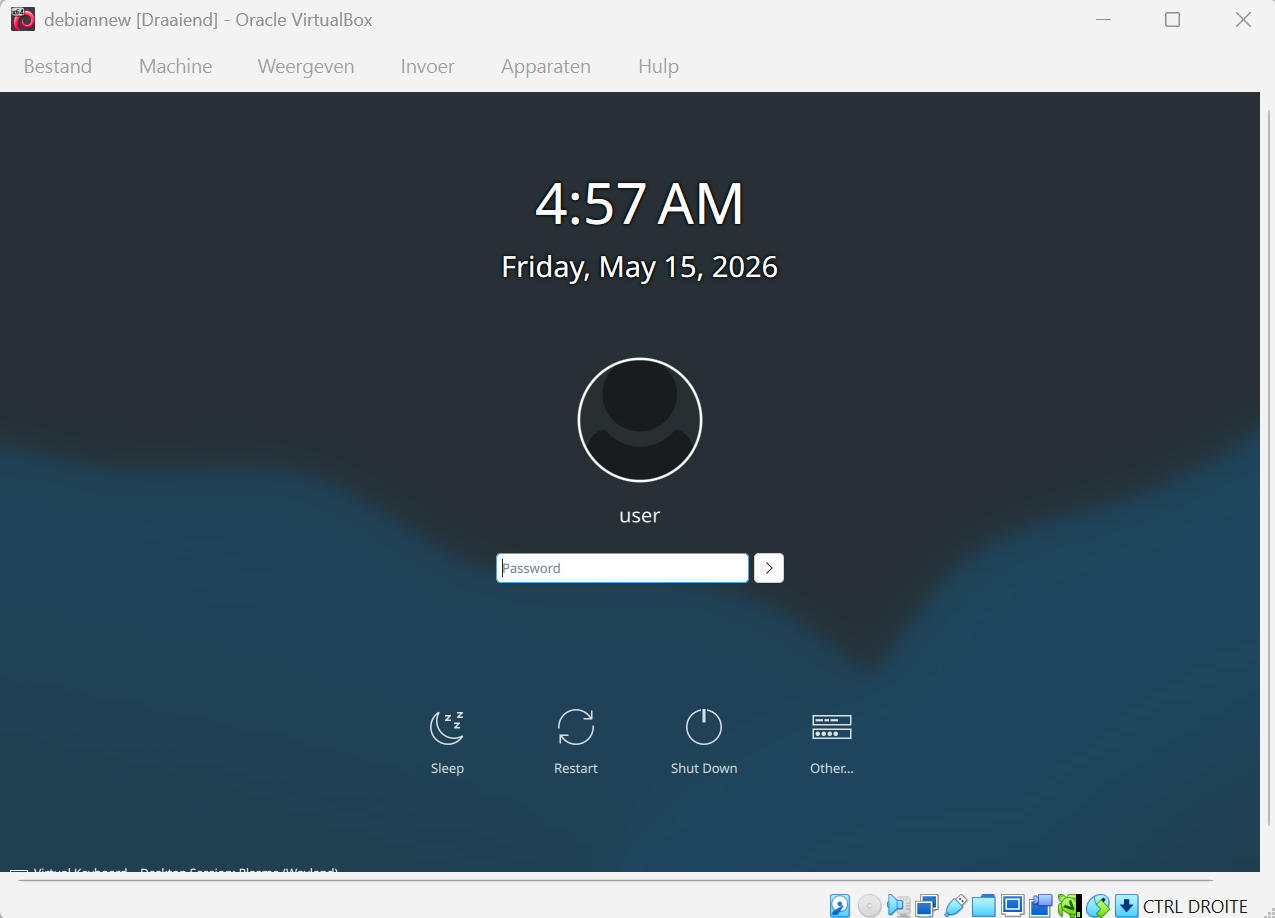Click the 'user' account name
Screen dimensions: 1275x918
coord(640,516)
